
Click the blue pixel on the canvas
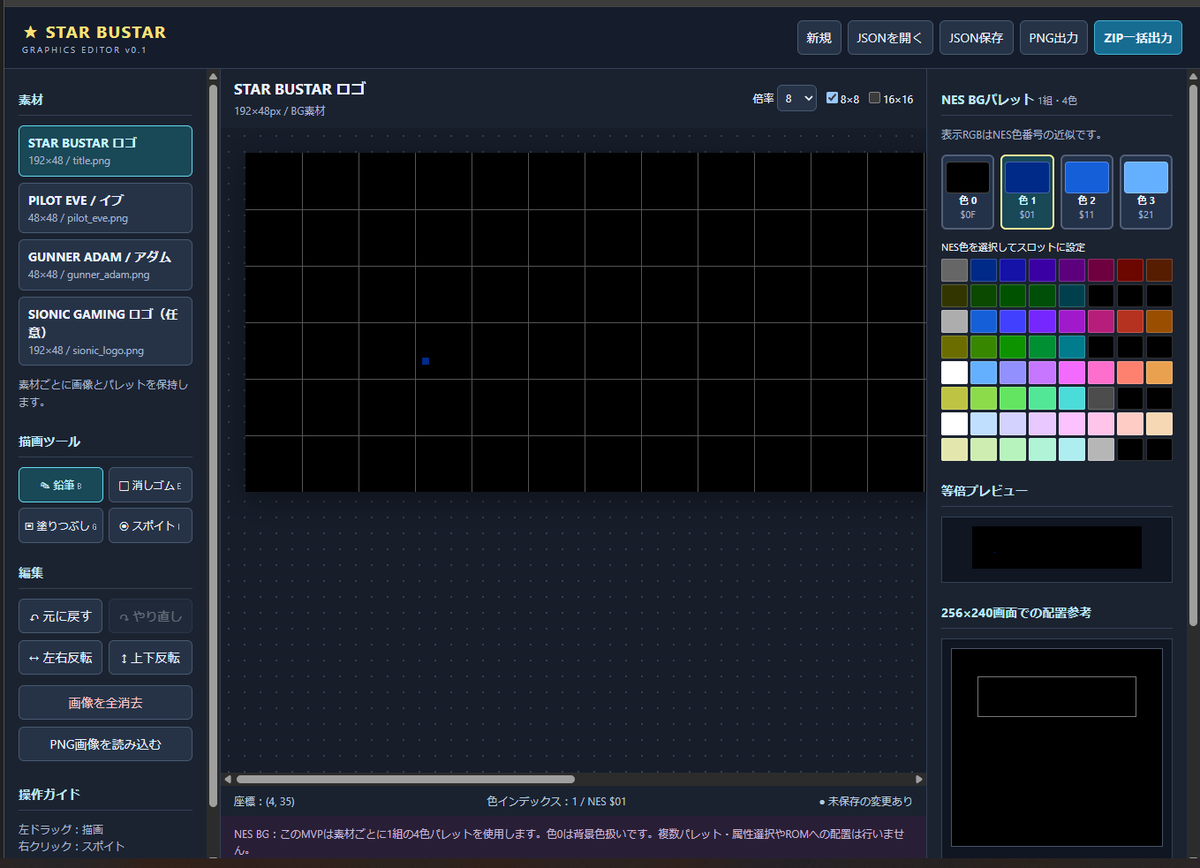(425, 361)
